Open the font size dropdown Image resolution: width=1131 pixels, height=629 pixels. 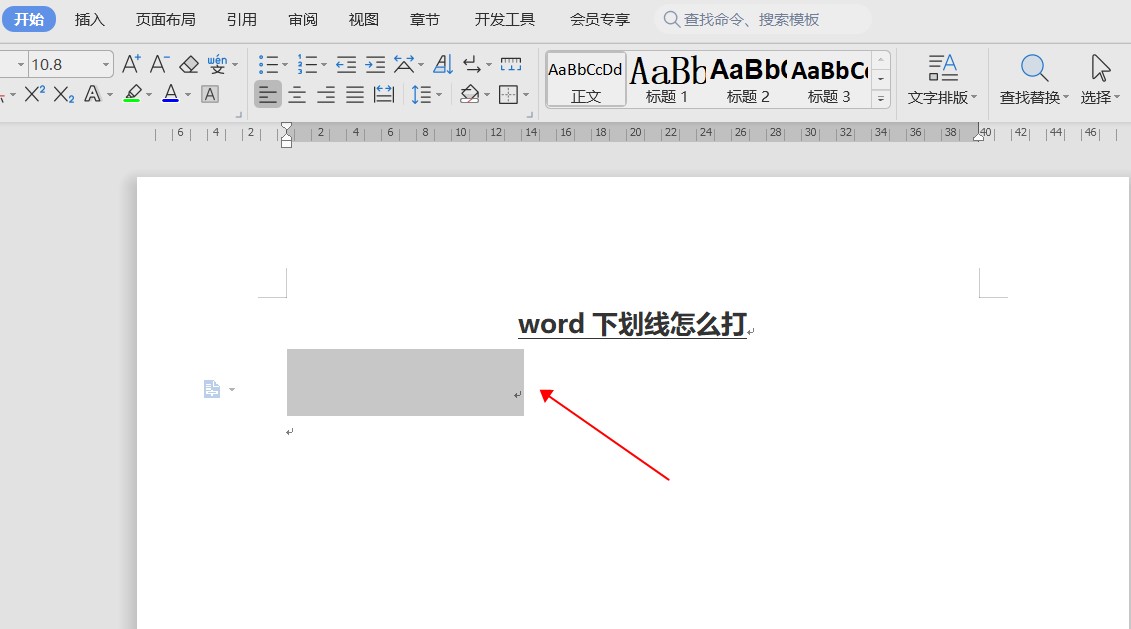click(x=106, y=65)
